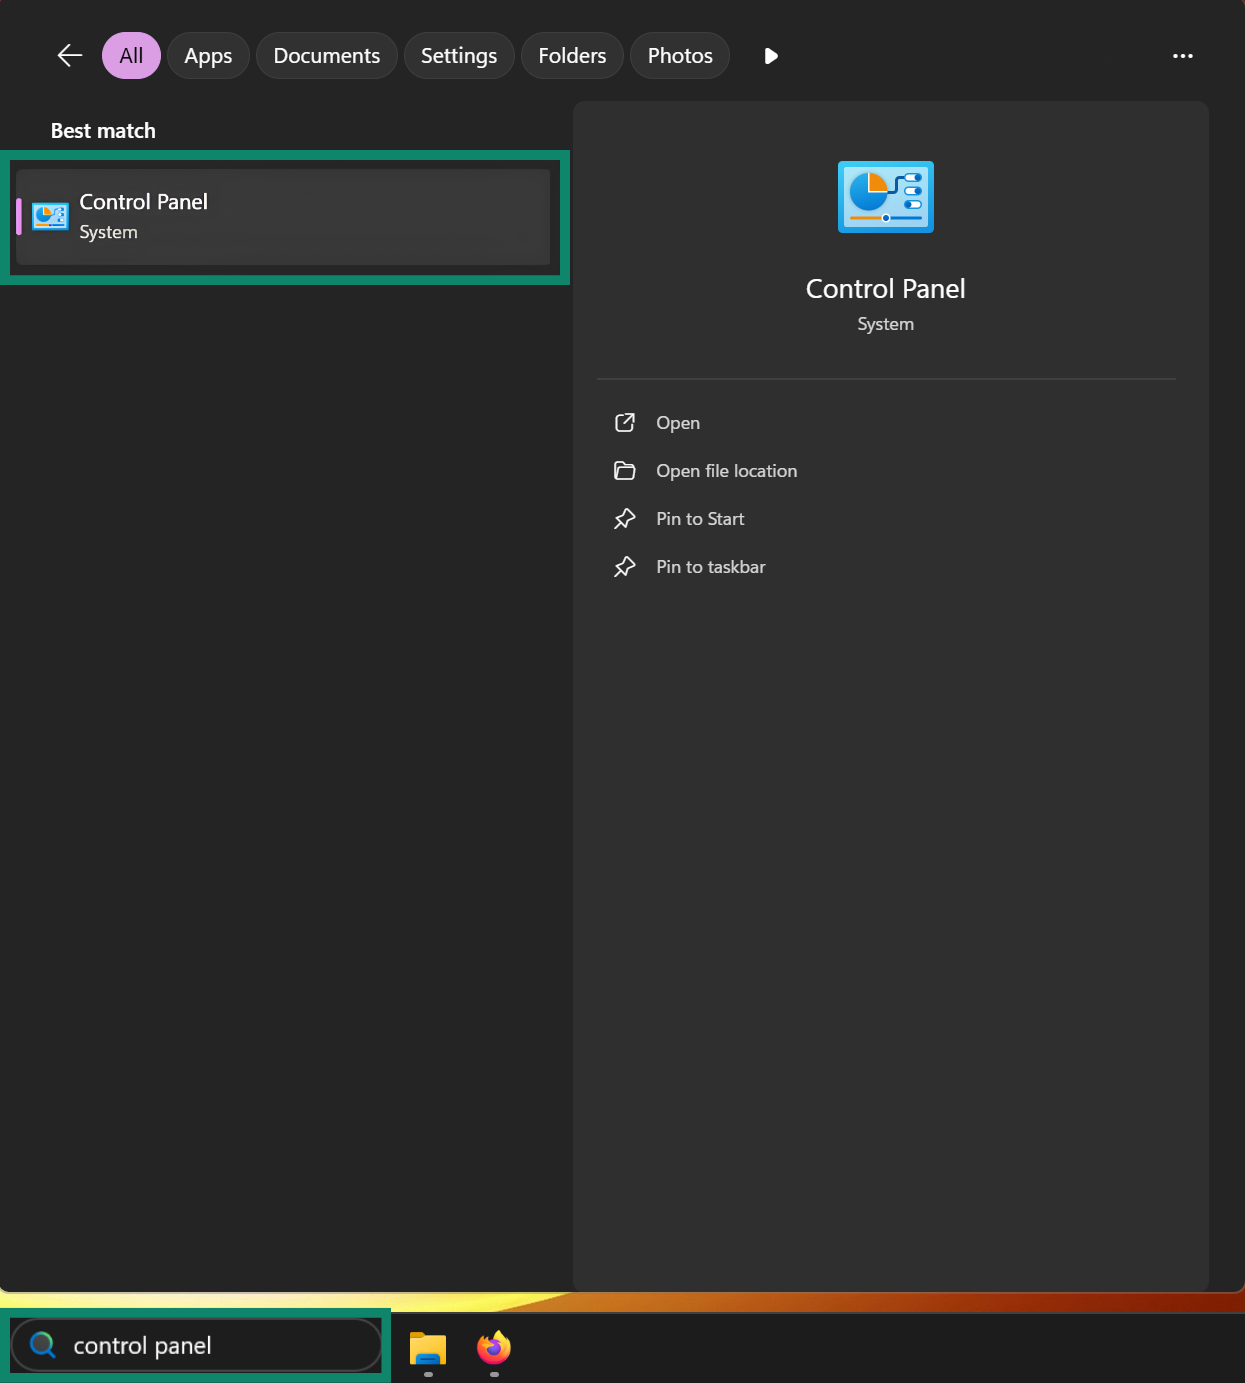Open the three-dots more options menu

pyautogui.click(x=1183, y=56)
